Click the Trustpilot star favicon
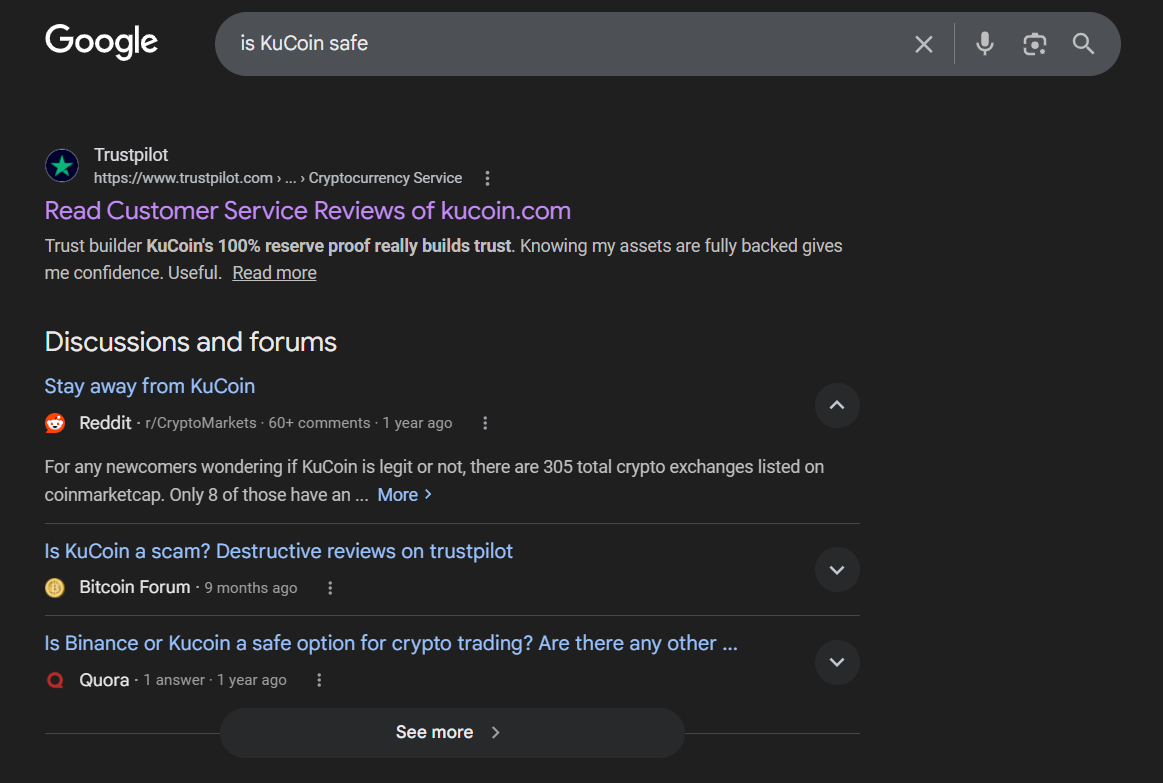 [x=62, y=165]
